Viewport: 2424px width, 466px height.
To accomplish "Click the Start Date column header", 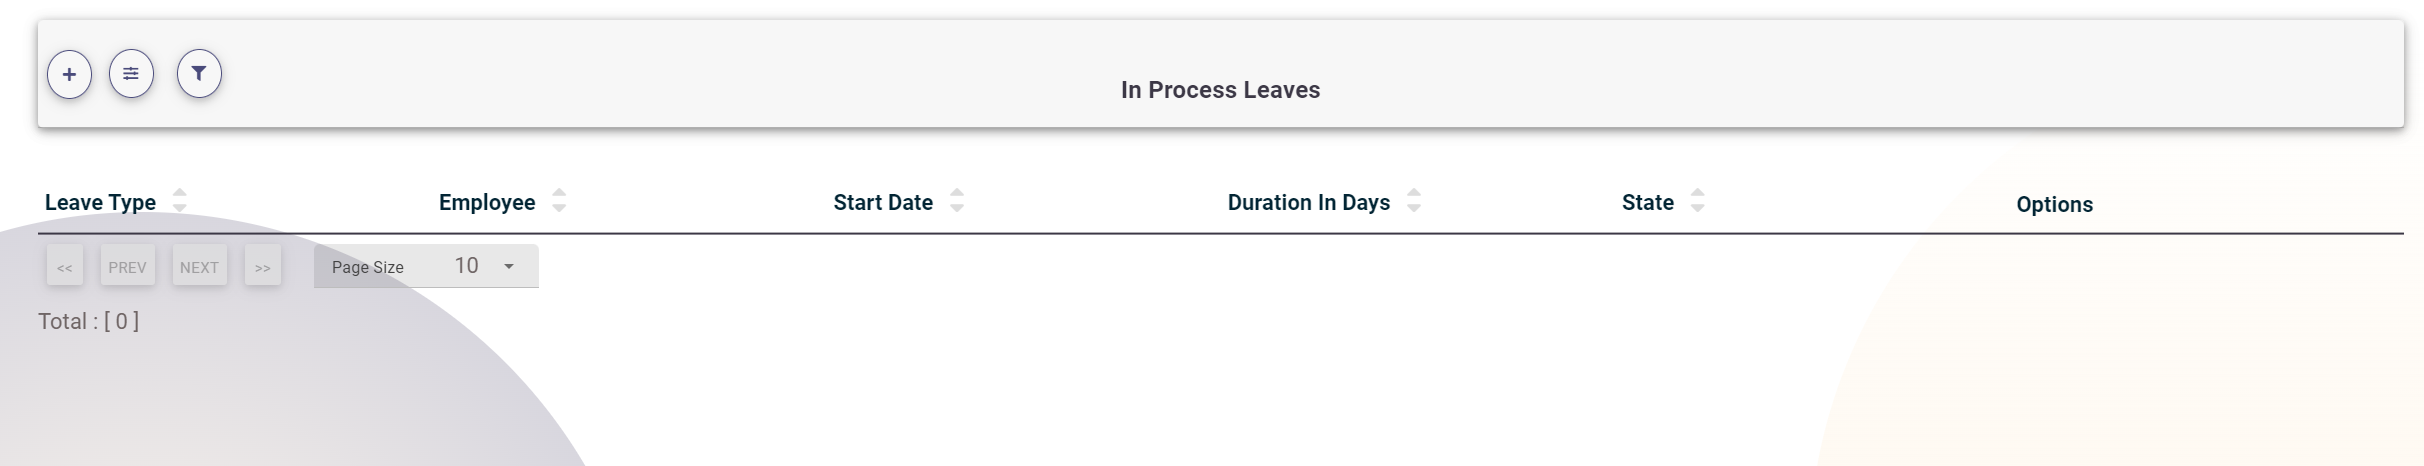I will (x=883, y=202).
